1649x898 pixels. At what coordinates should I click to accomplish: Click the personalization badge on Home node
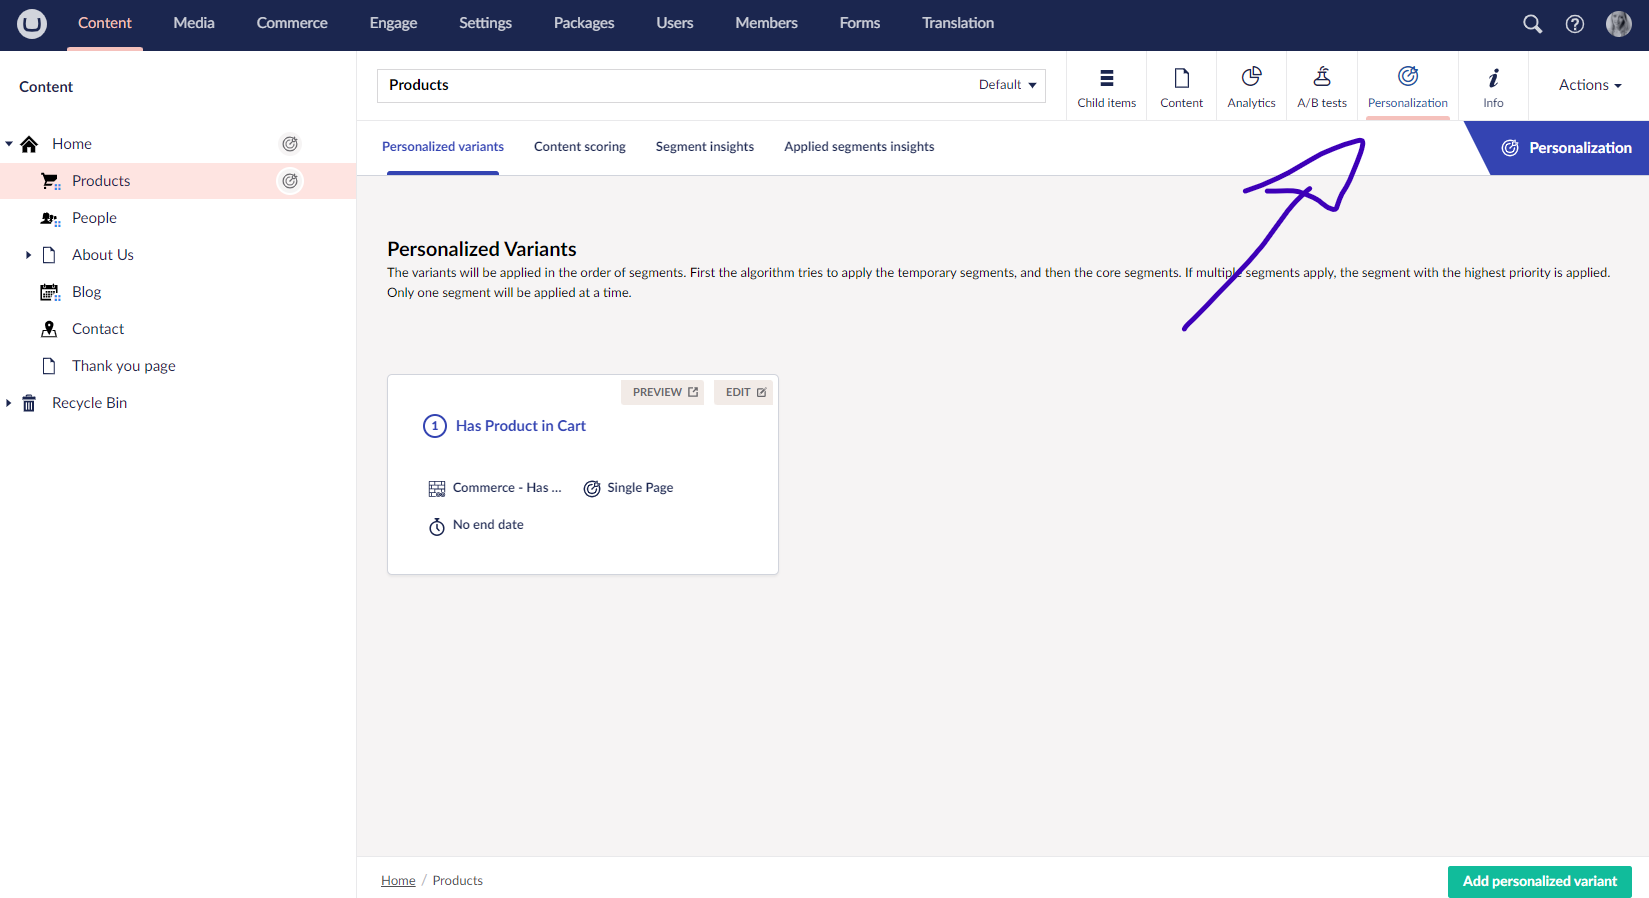290,144
